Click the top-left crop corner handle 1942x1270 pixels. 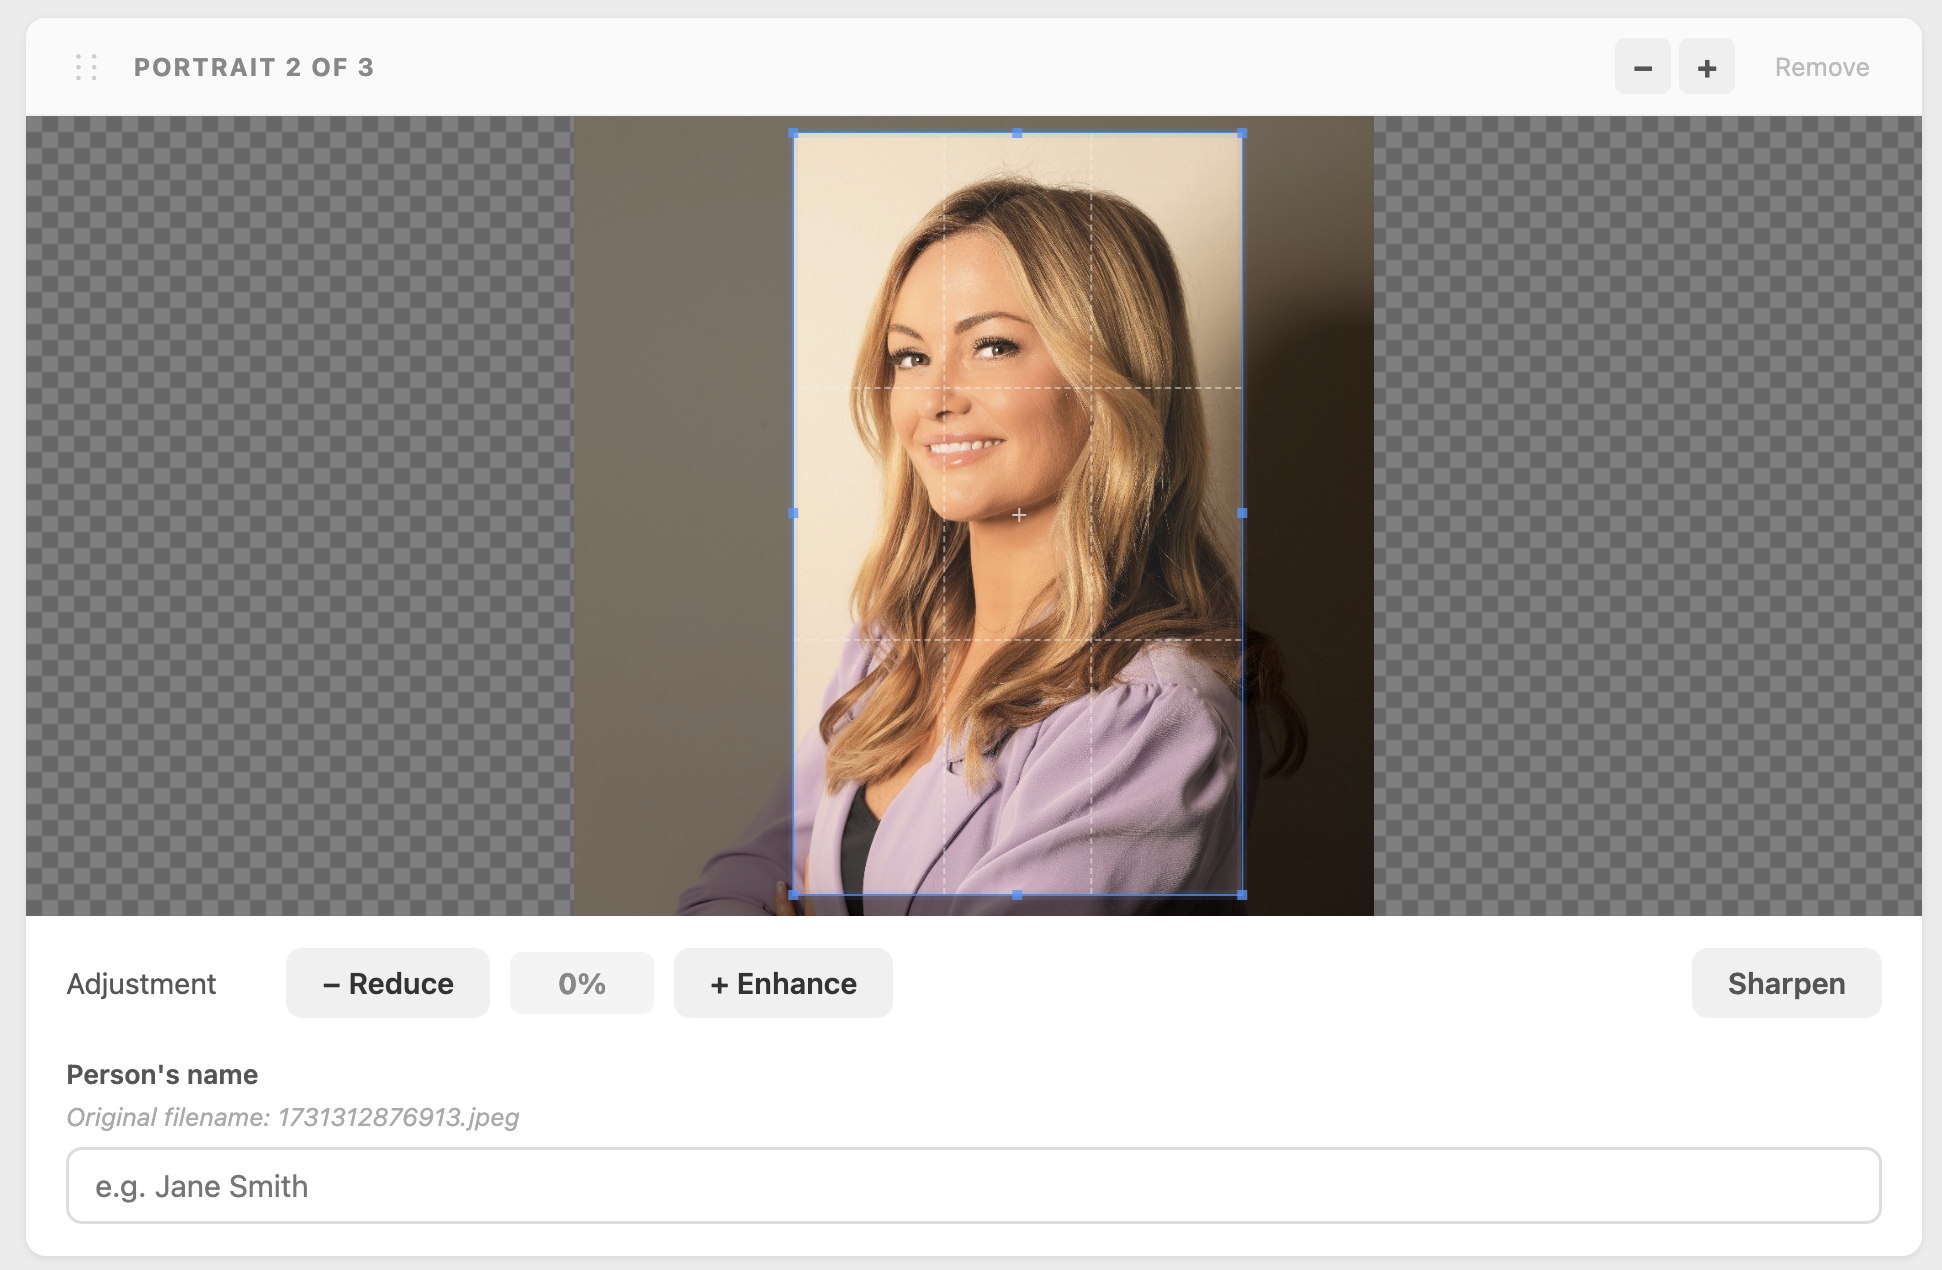(x=794, y=133)
